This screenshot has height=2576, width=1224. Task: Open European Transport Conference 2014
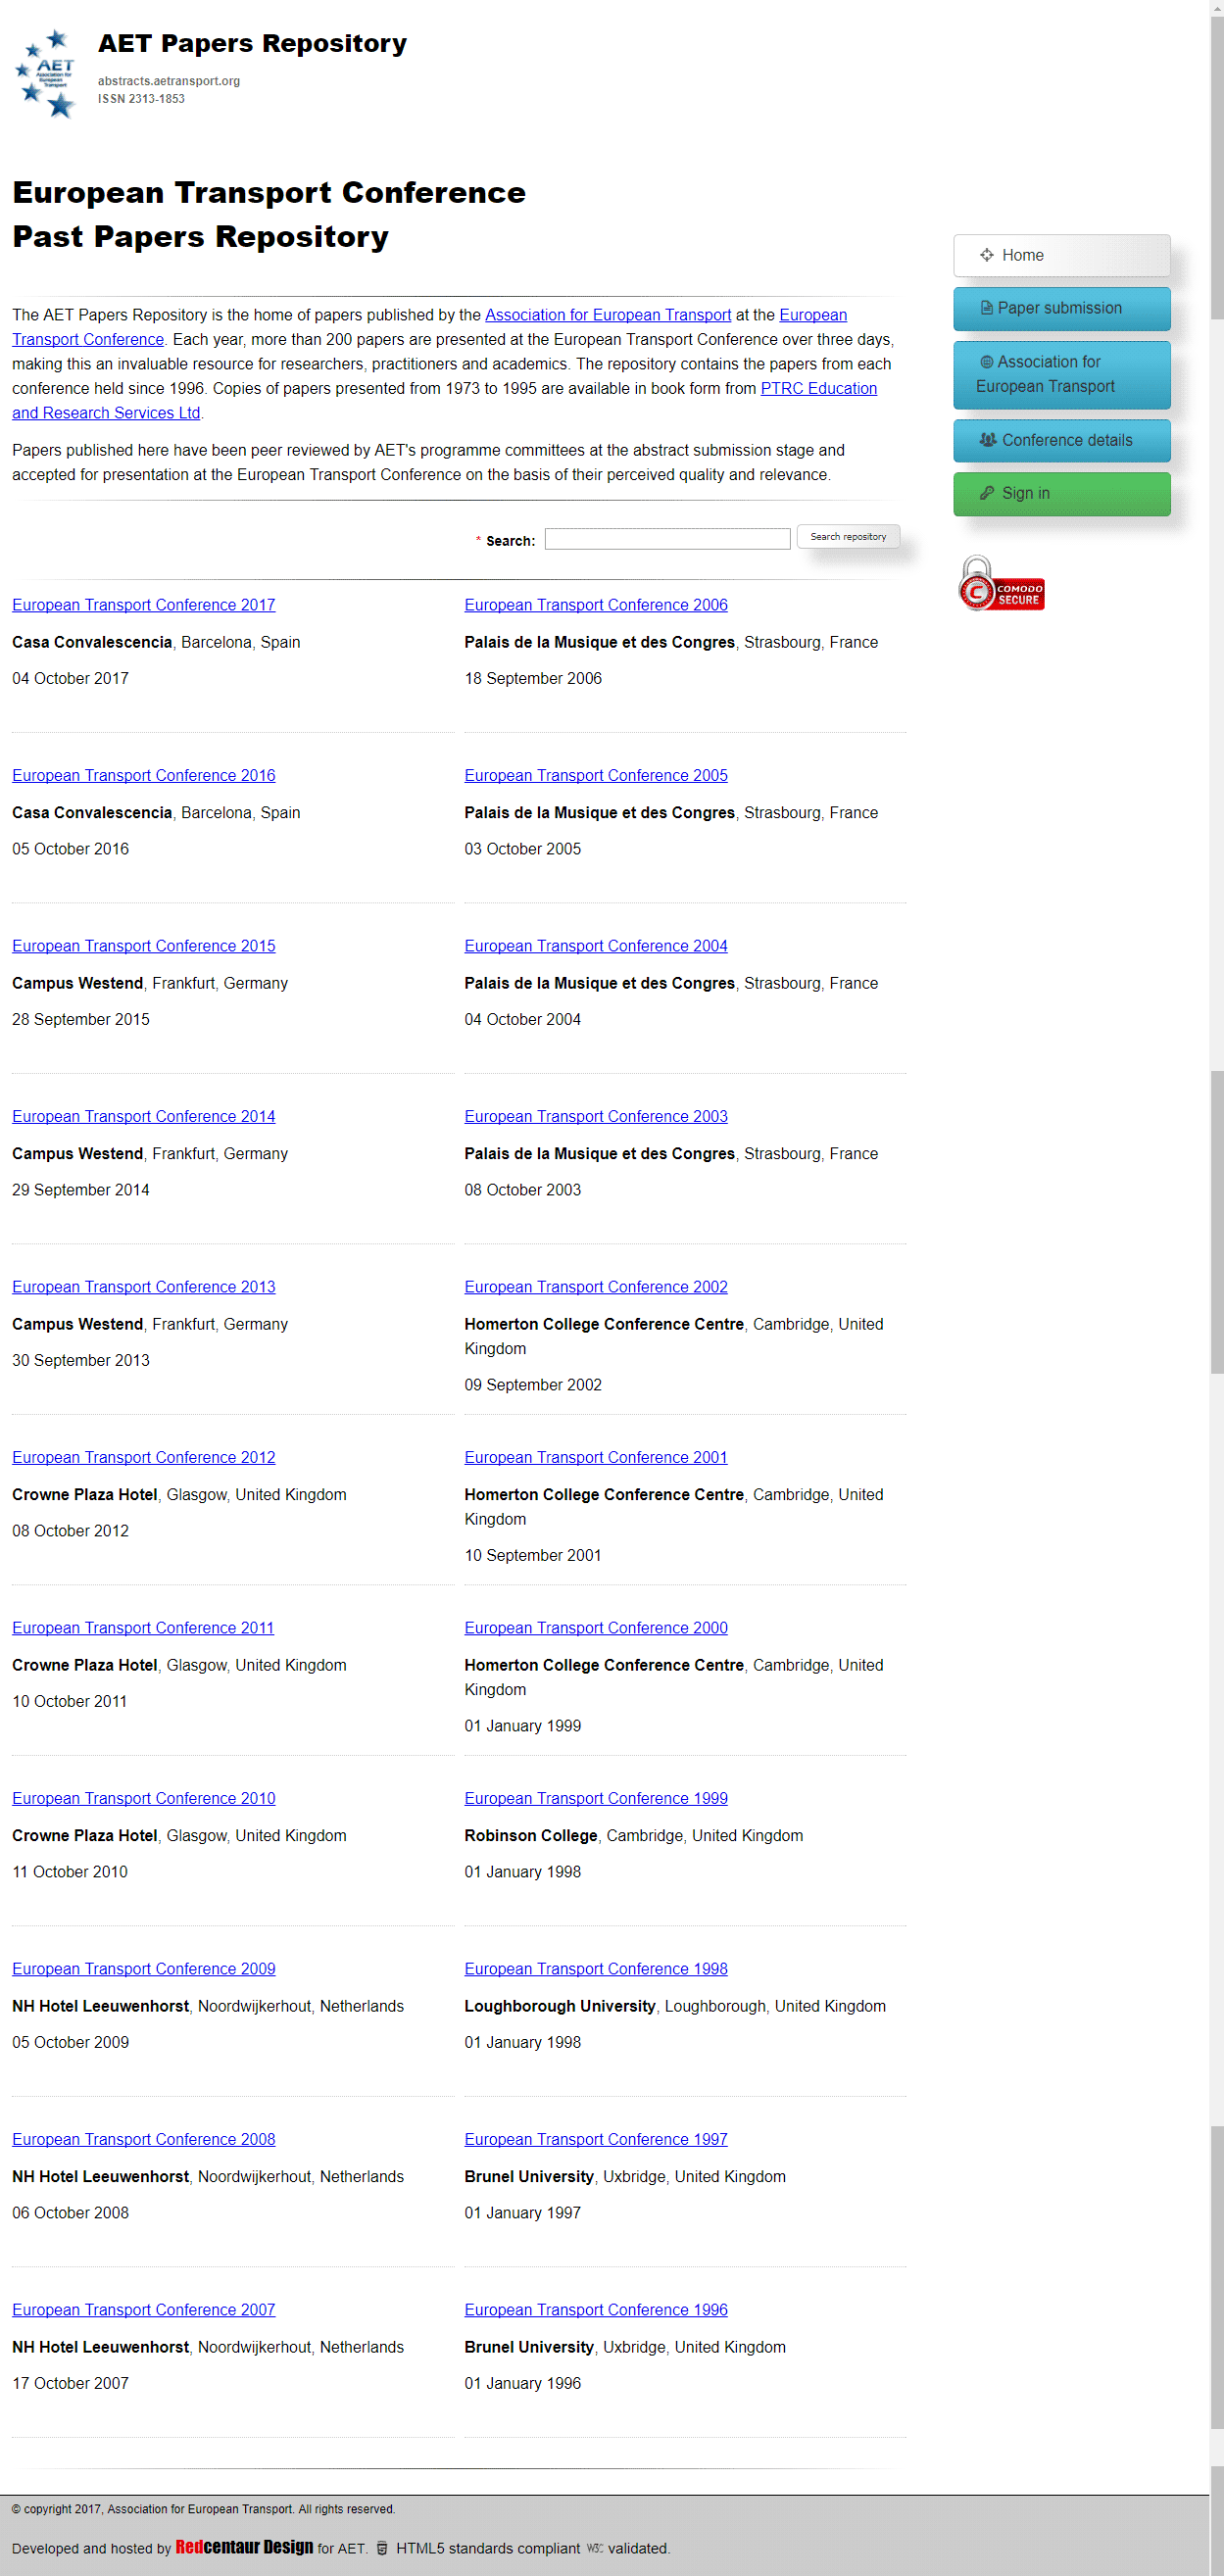click(144, 1117)
